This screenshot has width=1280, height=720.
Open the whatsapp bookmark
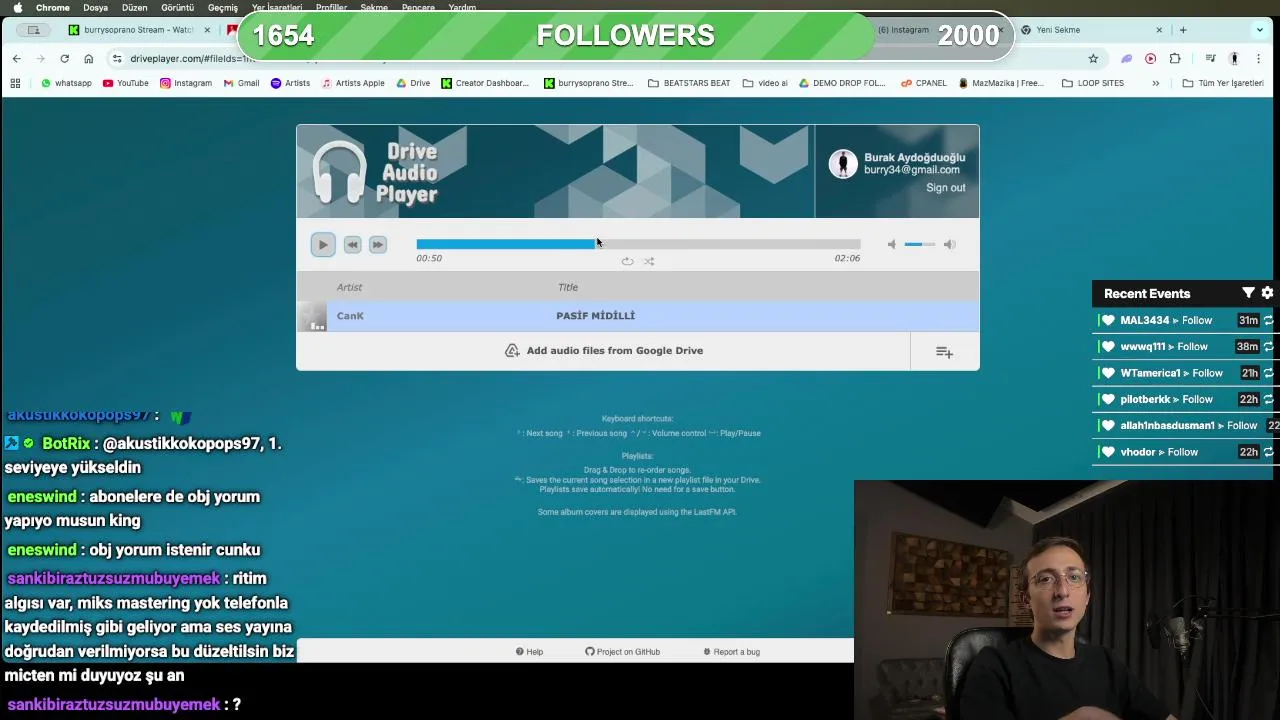coord(66,83)
